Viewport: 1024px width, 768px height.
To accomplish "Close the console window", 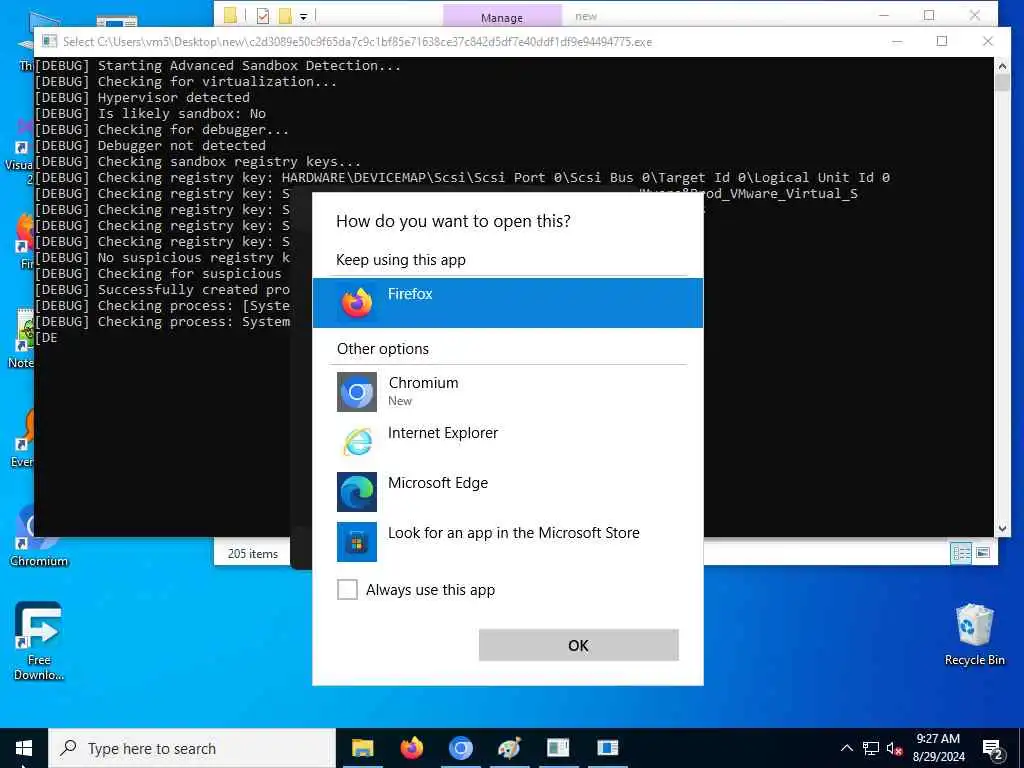I will pos(987,41).
